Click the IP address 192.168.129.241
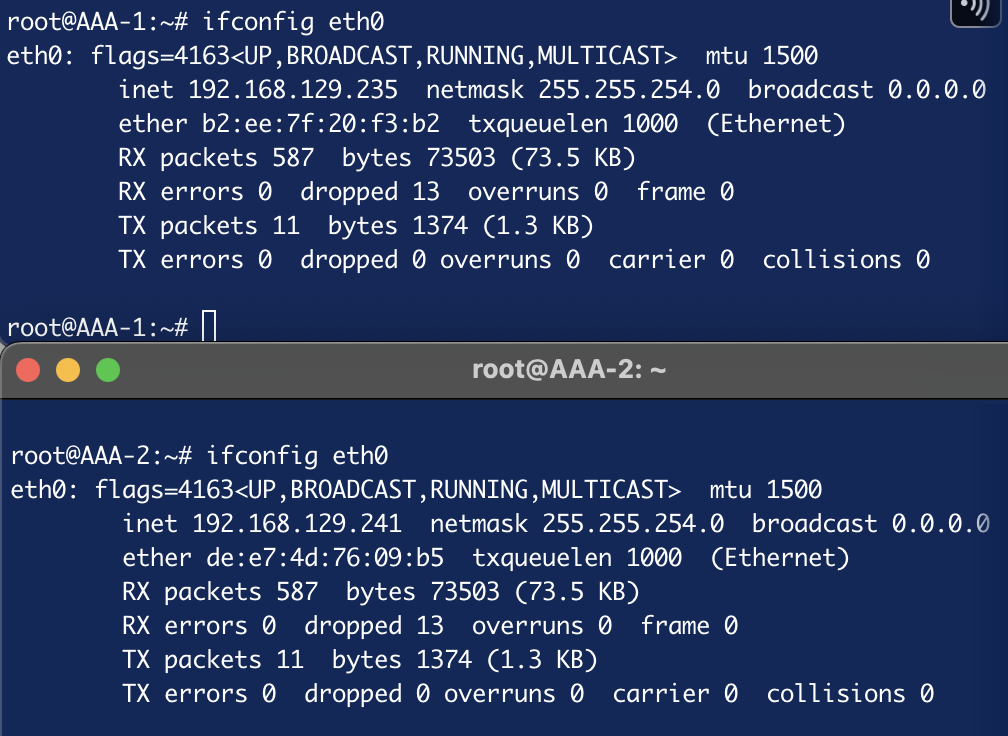1008x736 pixels. 296,524
